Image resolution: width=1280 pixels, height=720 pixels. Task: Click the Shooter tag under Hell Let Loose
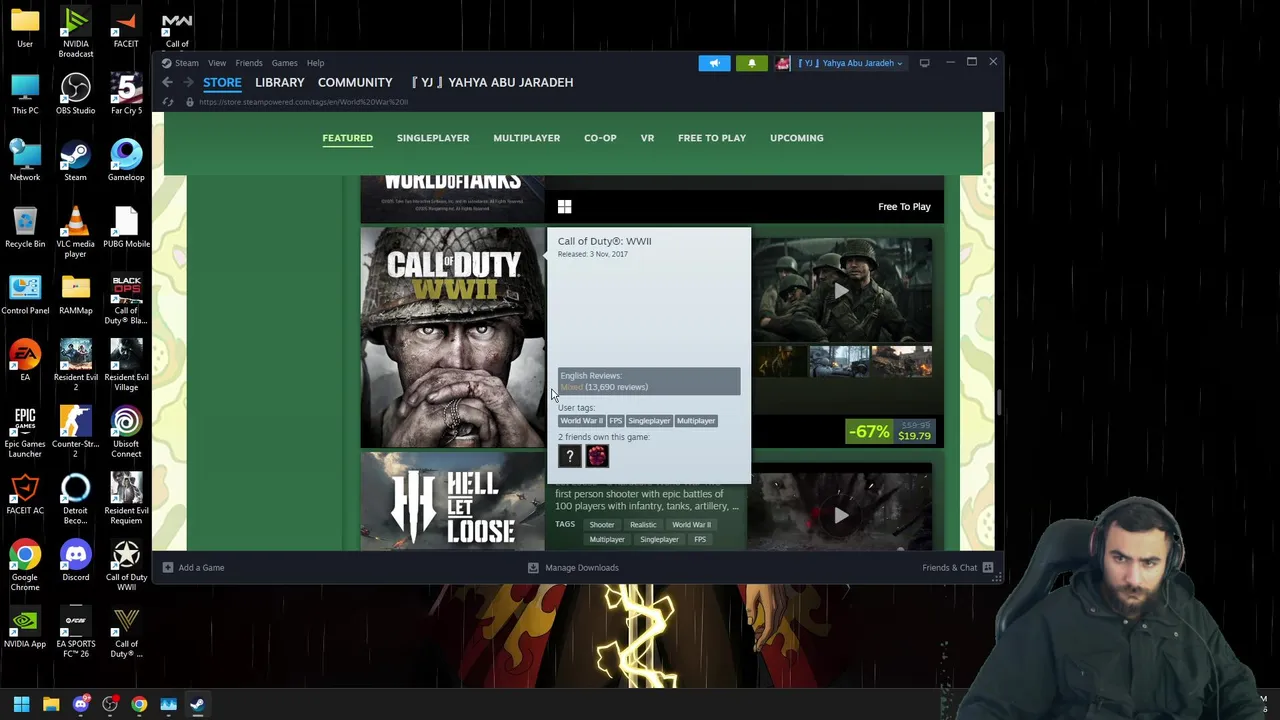coord(602,525)
